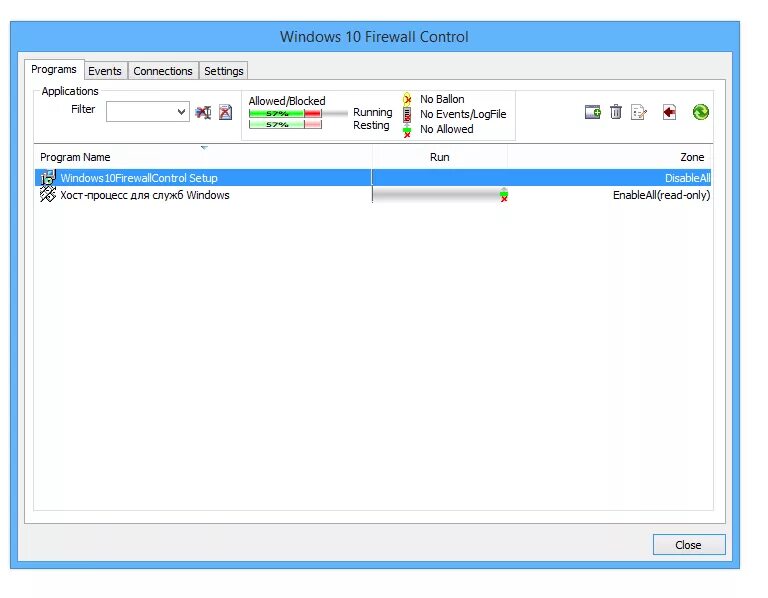Open the Connections tab
768x598 pixels.
click(163, 71)
